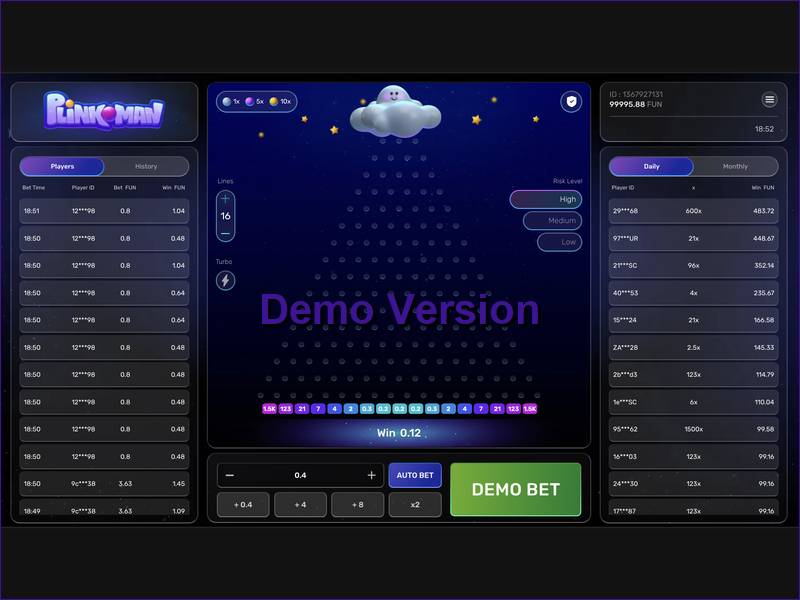
Task: Set risk level to Low
Action: [560, 242]
